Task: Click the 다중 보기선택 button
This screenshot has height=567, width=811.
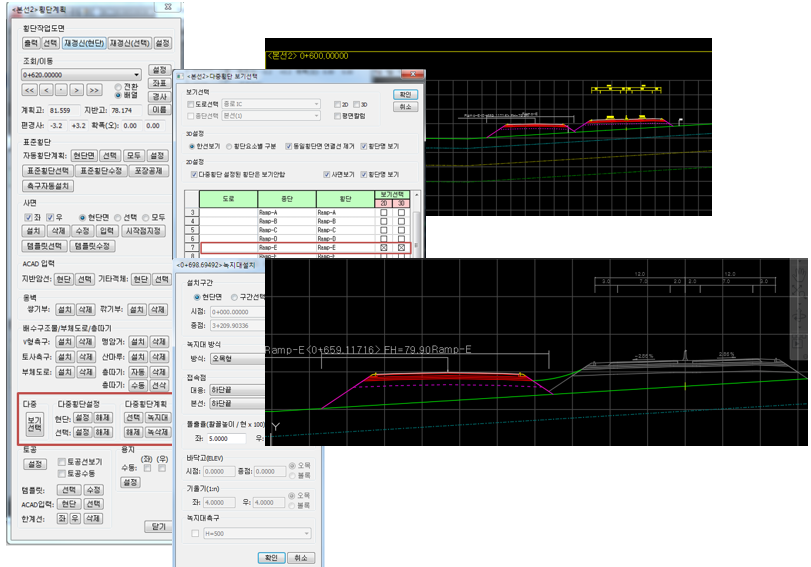Action: pyautogui.click(x=35, y=424)
